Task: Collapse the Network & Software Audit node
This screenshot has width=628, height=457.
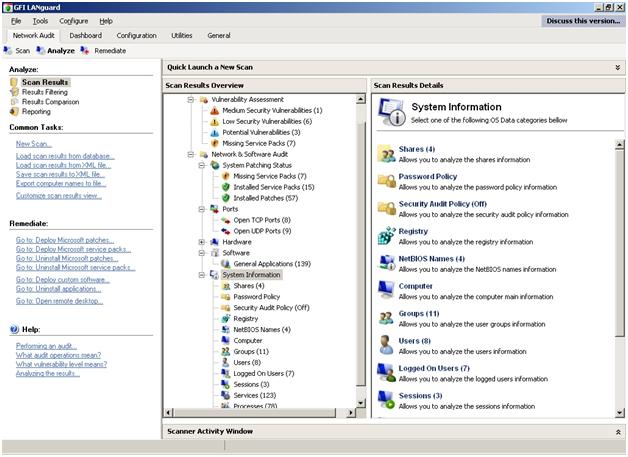Action: click(191, 154)
